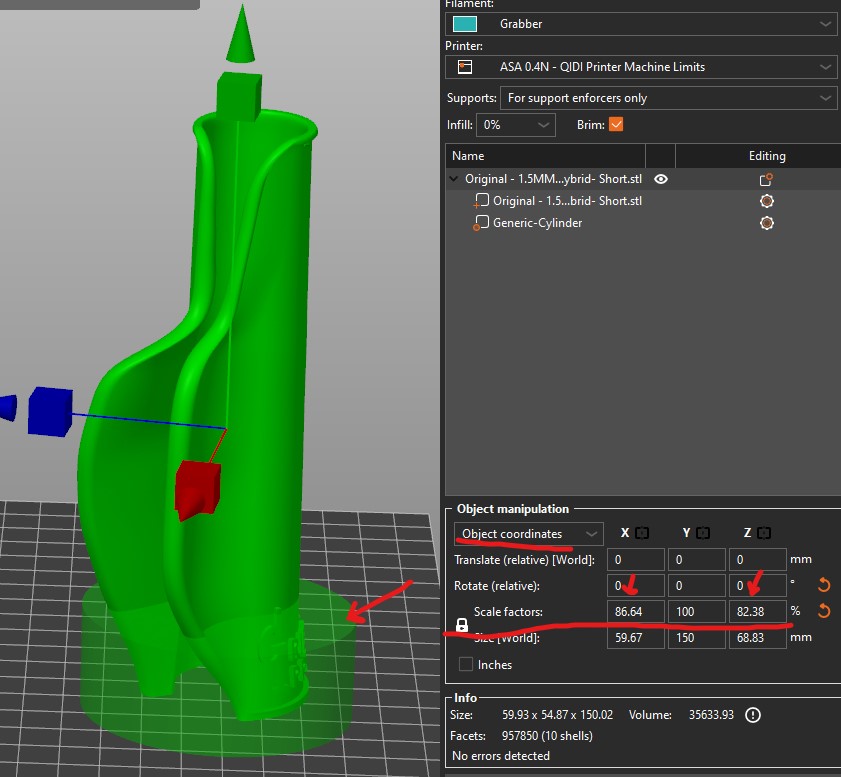The height and width of the screenshot is (777, 841).
Task: Click the Scale factor X field 86.64
Action: pos(636,611)
